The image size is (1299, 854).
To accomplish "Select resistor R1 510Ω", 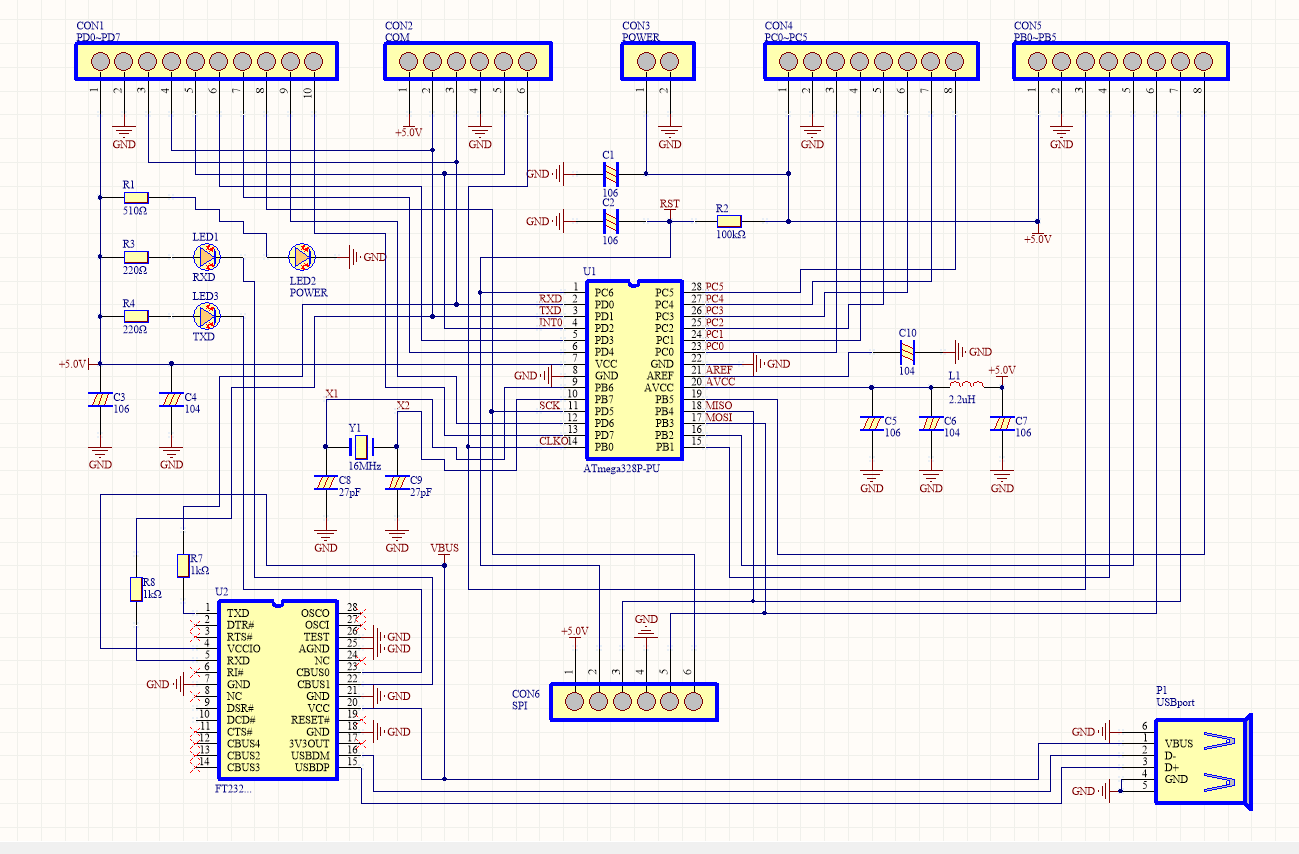I will click(135, 197).
